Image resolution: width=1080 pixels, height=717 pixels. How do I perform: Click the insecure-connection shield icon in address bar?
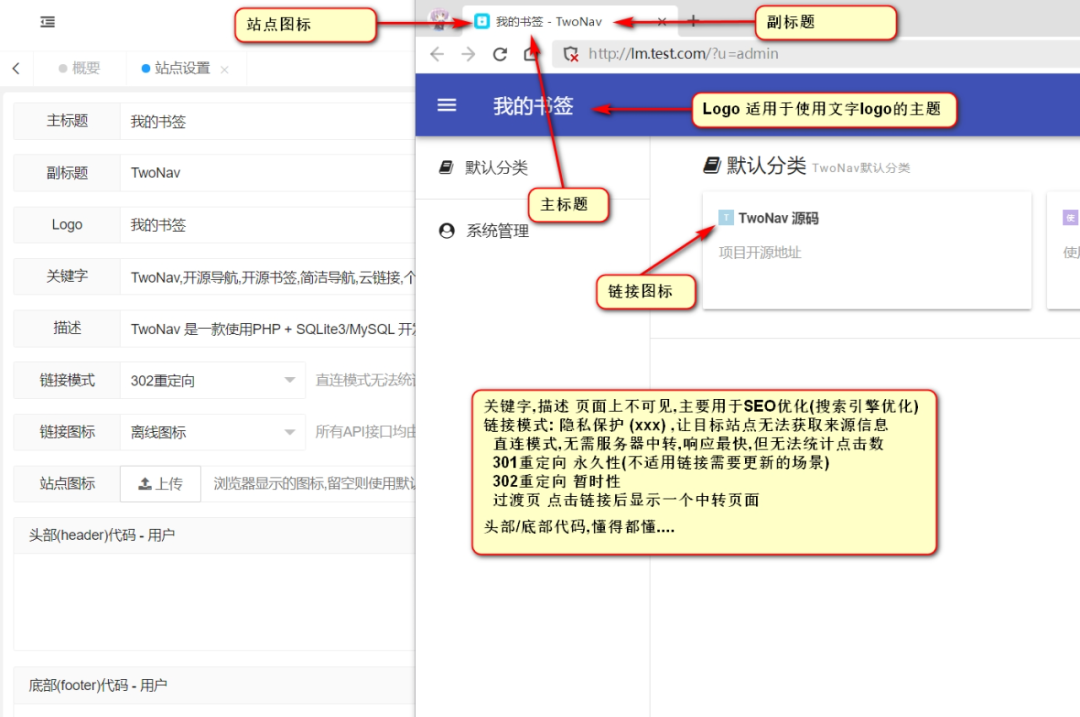pos(570,54)
